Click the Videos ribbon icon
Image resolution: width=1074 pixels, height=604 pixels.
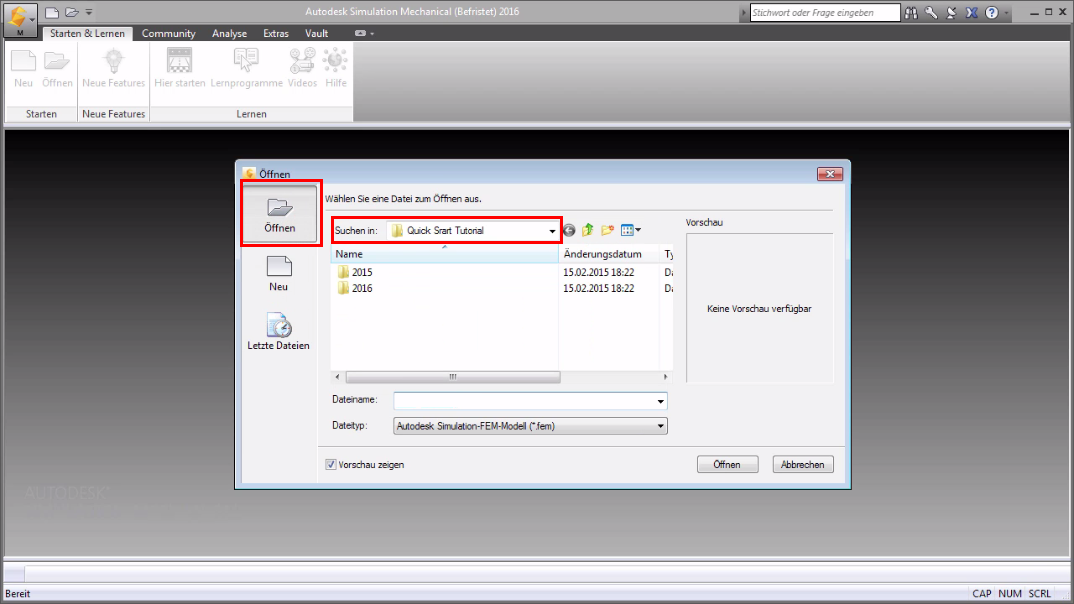302,68
